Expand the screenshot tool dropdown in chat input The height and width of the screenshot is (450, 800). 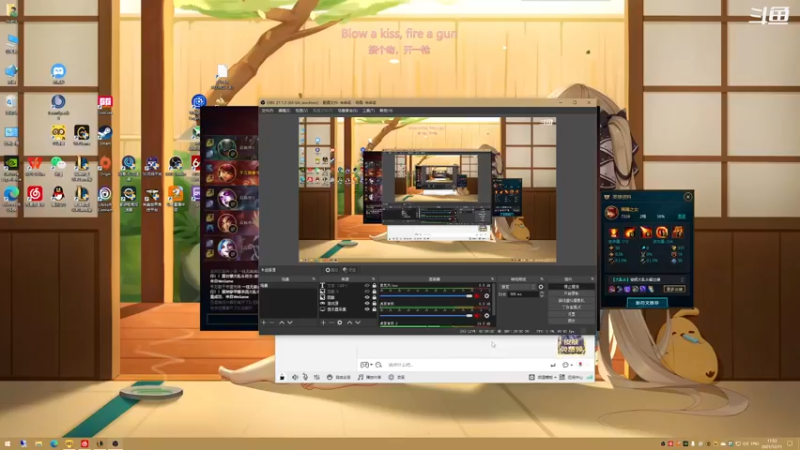371,365
